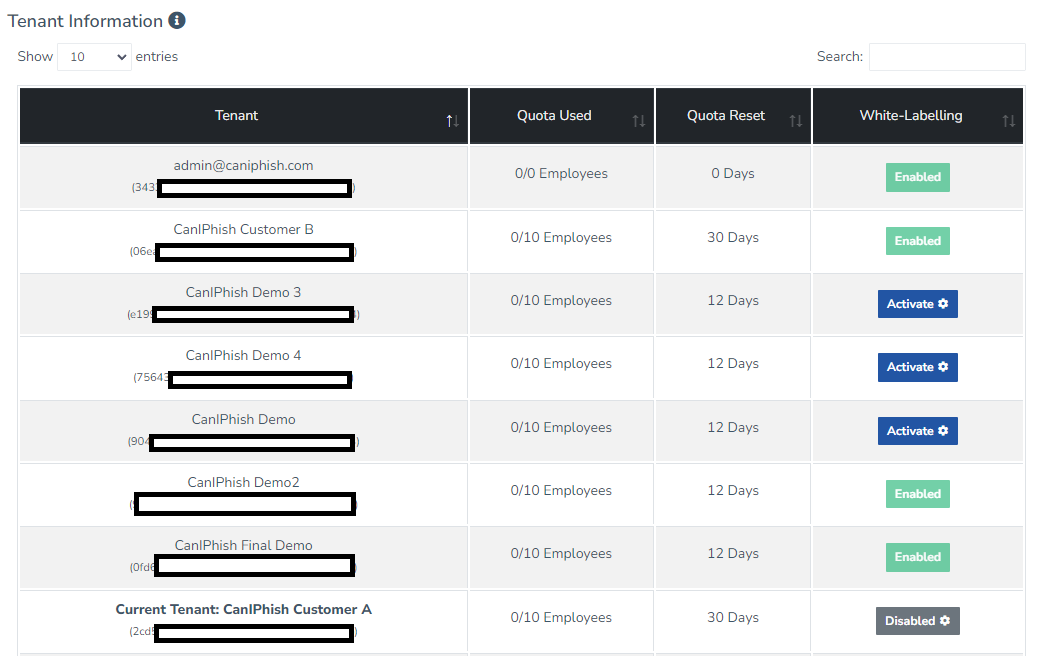
Task: Sort table using Quota Used sort icon
Action: pos(638,120)
